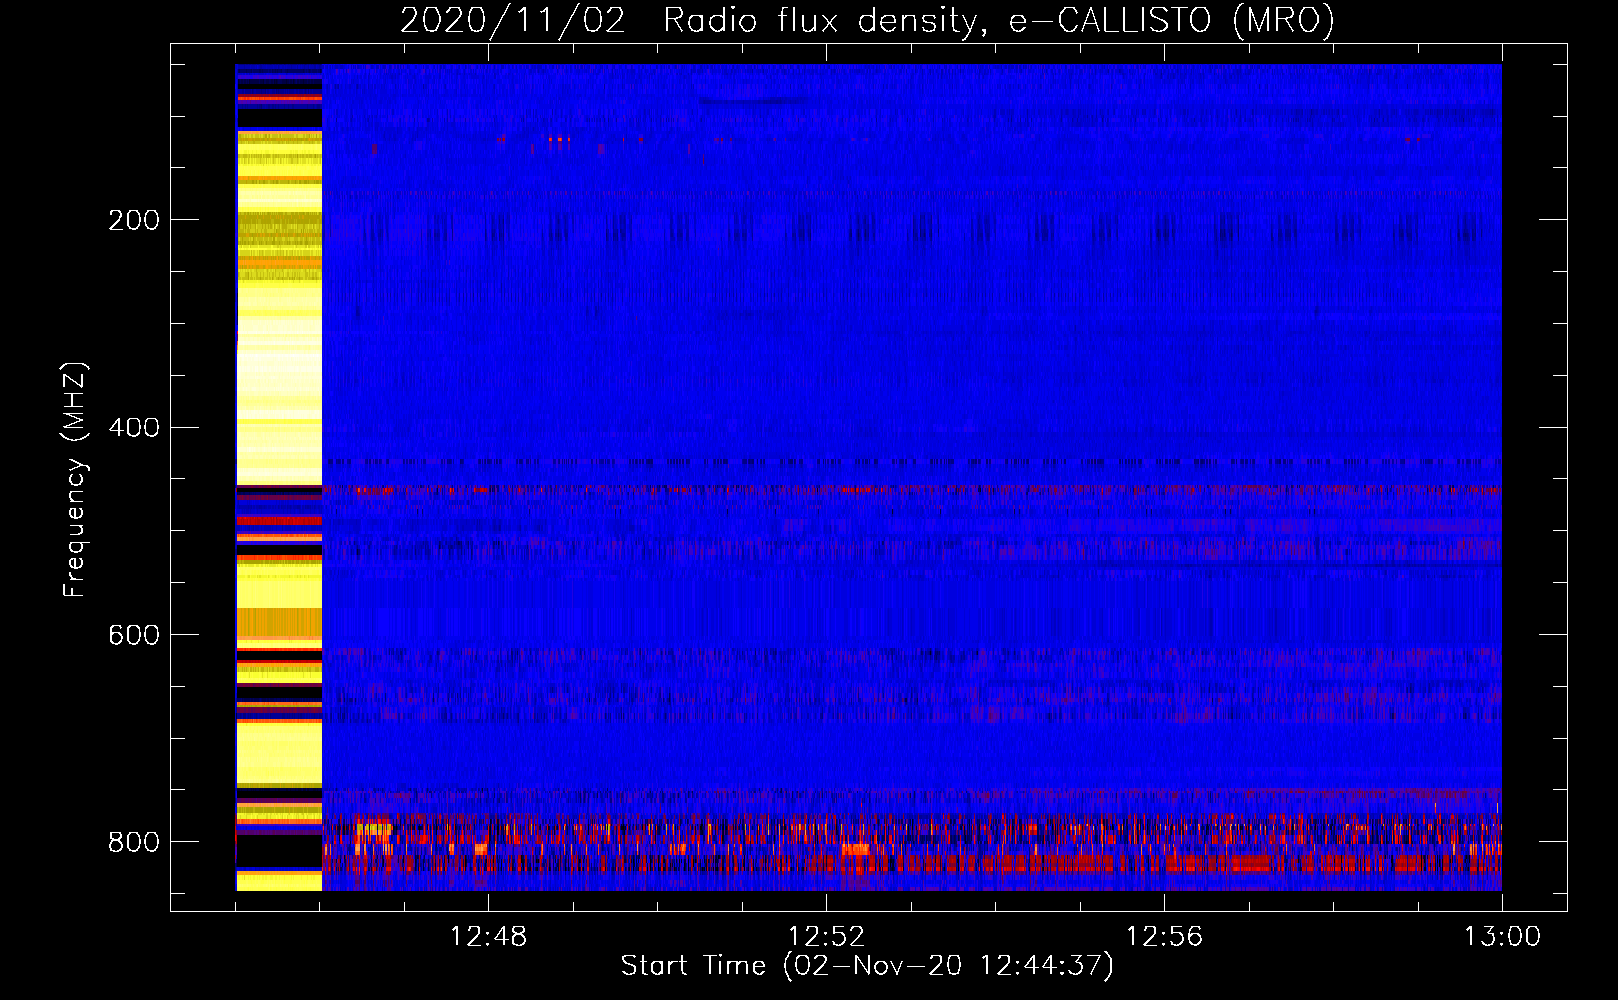Viewport: 1618px width, 1000px height.
Task: Click the bright orange burst near 800 MHz at 12:46
Action: click(373, 828)
